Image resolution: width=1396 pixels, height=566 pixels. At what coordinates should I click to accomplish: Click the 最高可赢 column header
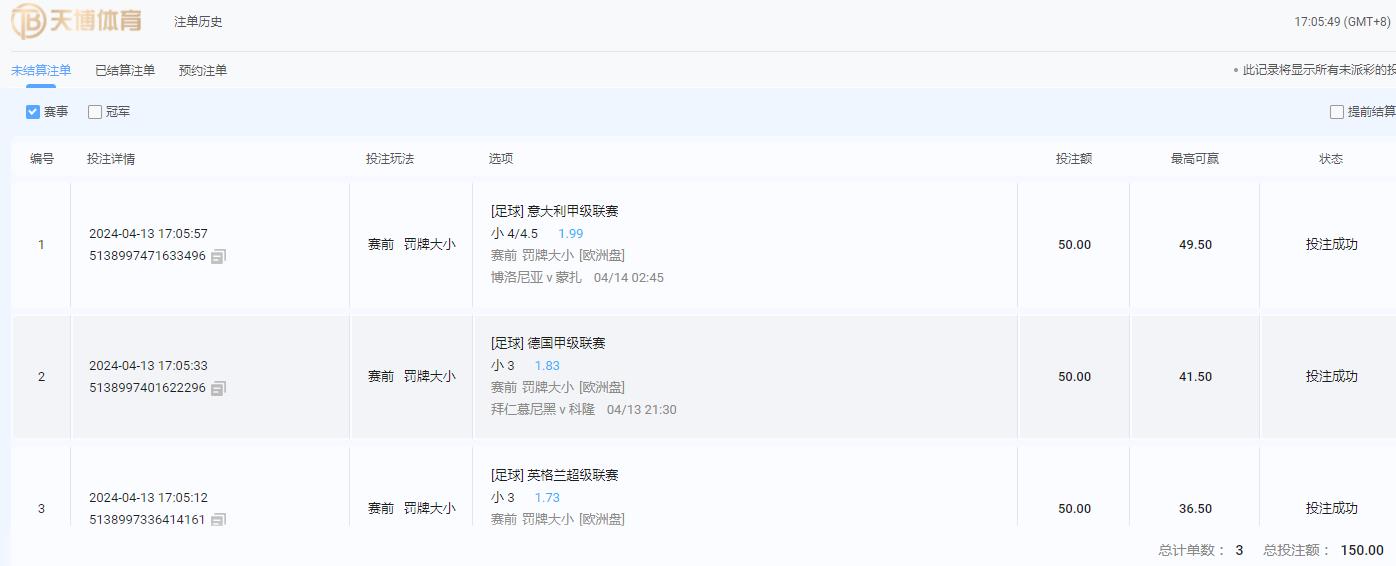coord(1195,159)
